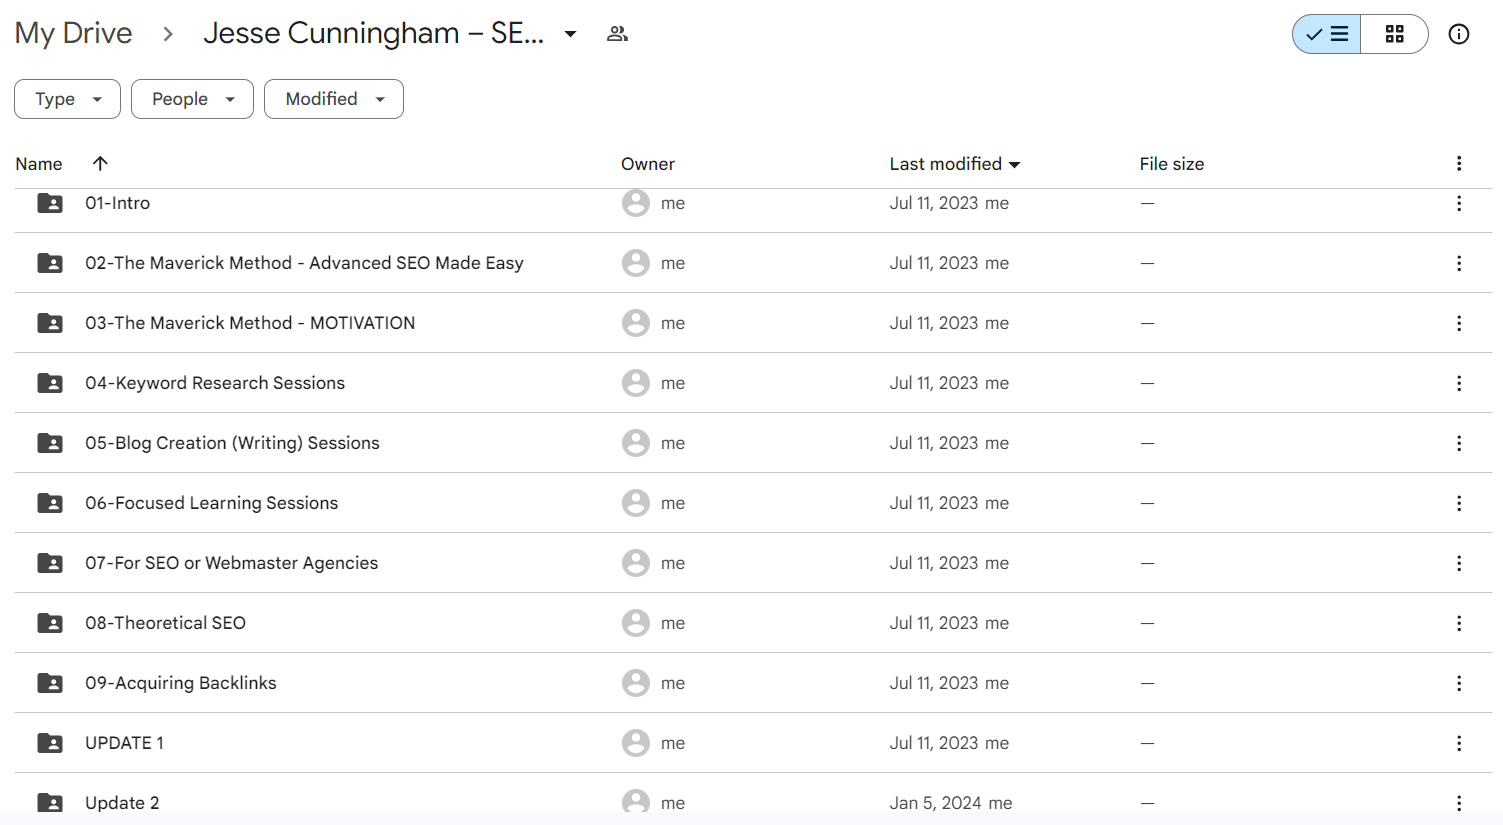Open the Modified filter dropdown
Image resolution: width=1503 pixels, height=825 pixels.
tap(334, 99)
